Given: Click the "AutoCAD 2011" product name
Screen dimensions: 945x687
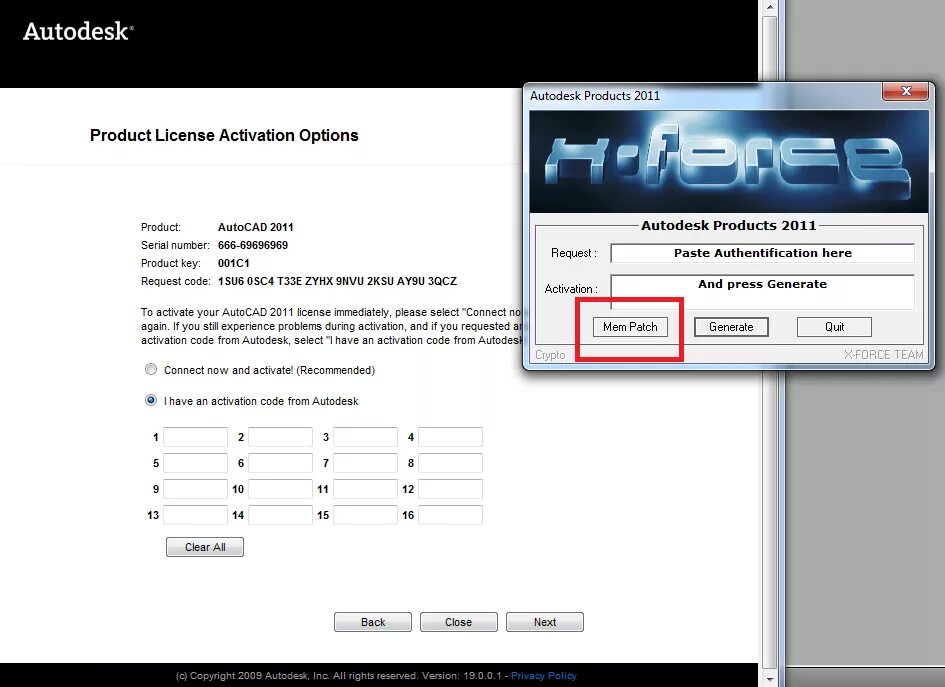Looking at the screenshot, I should [x=256, y=227].
